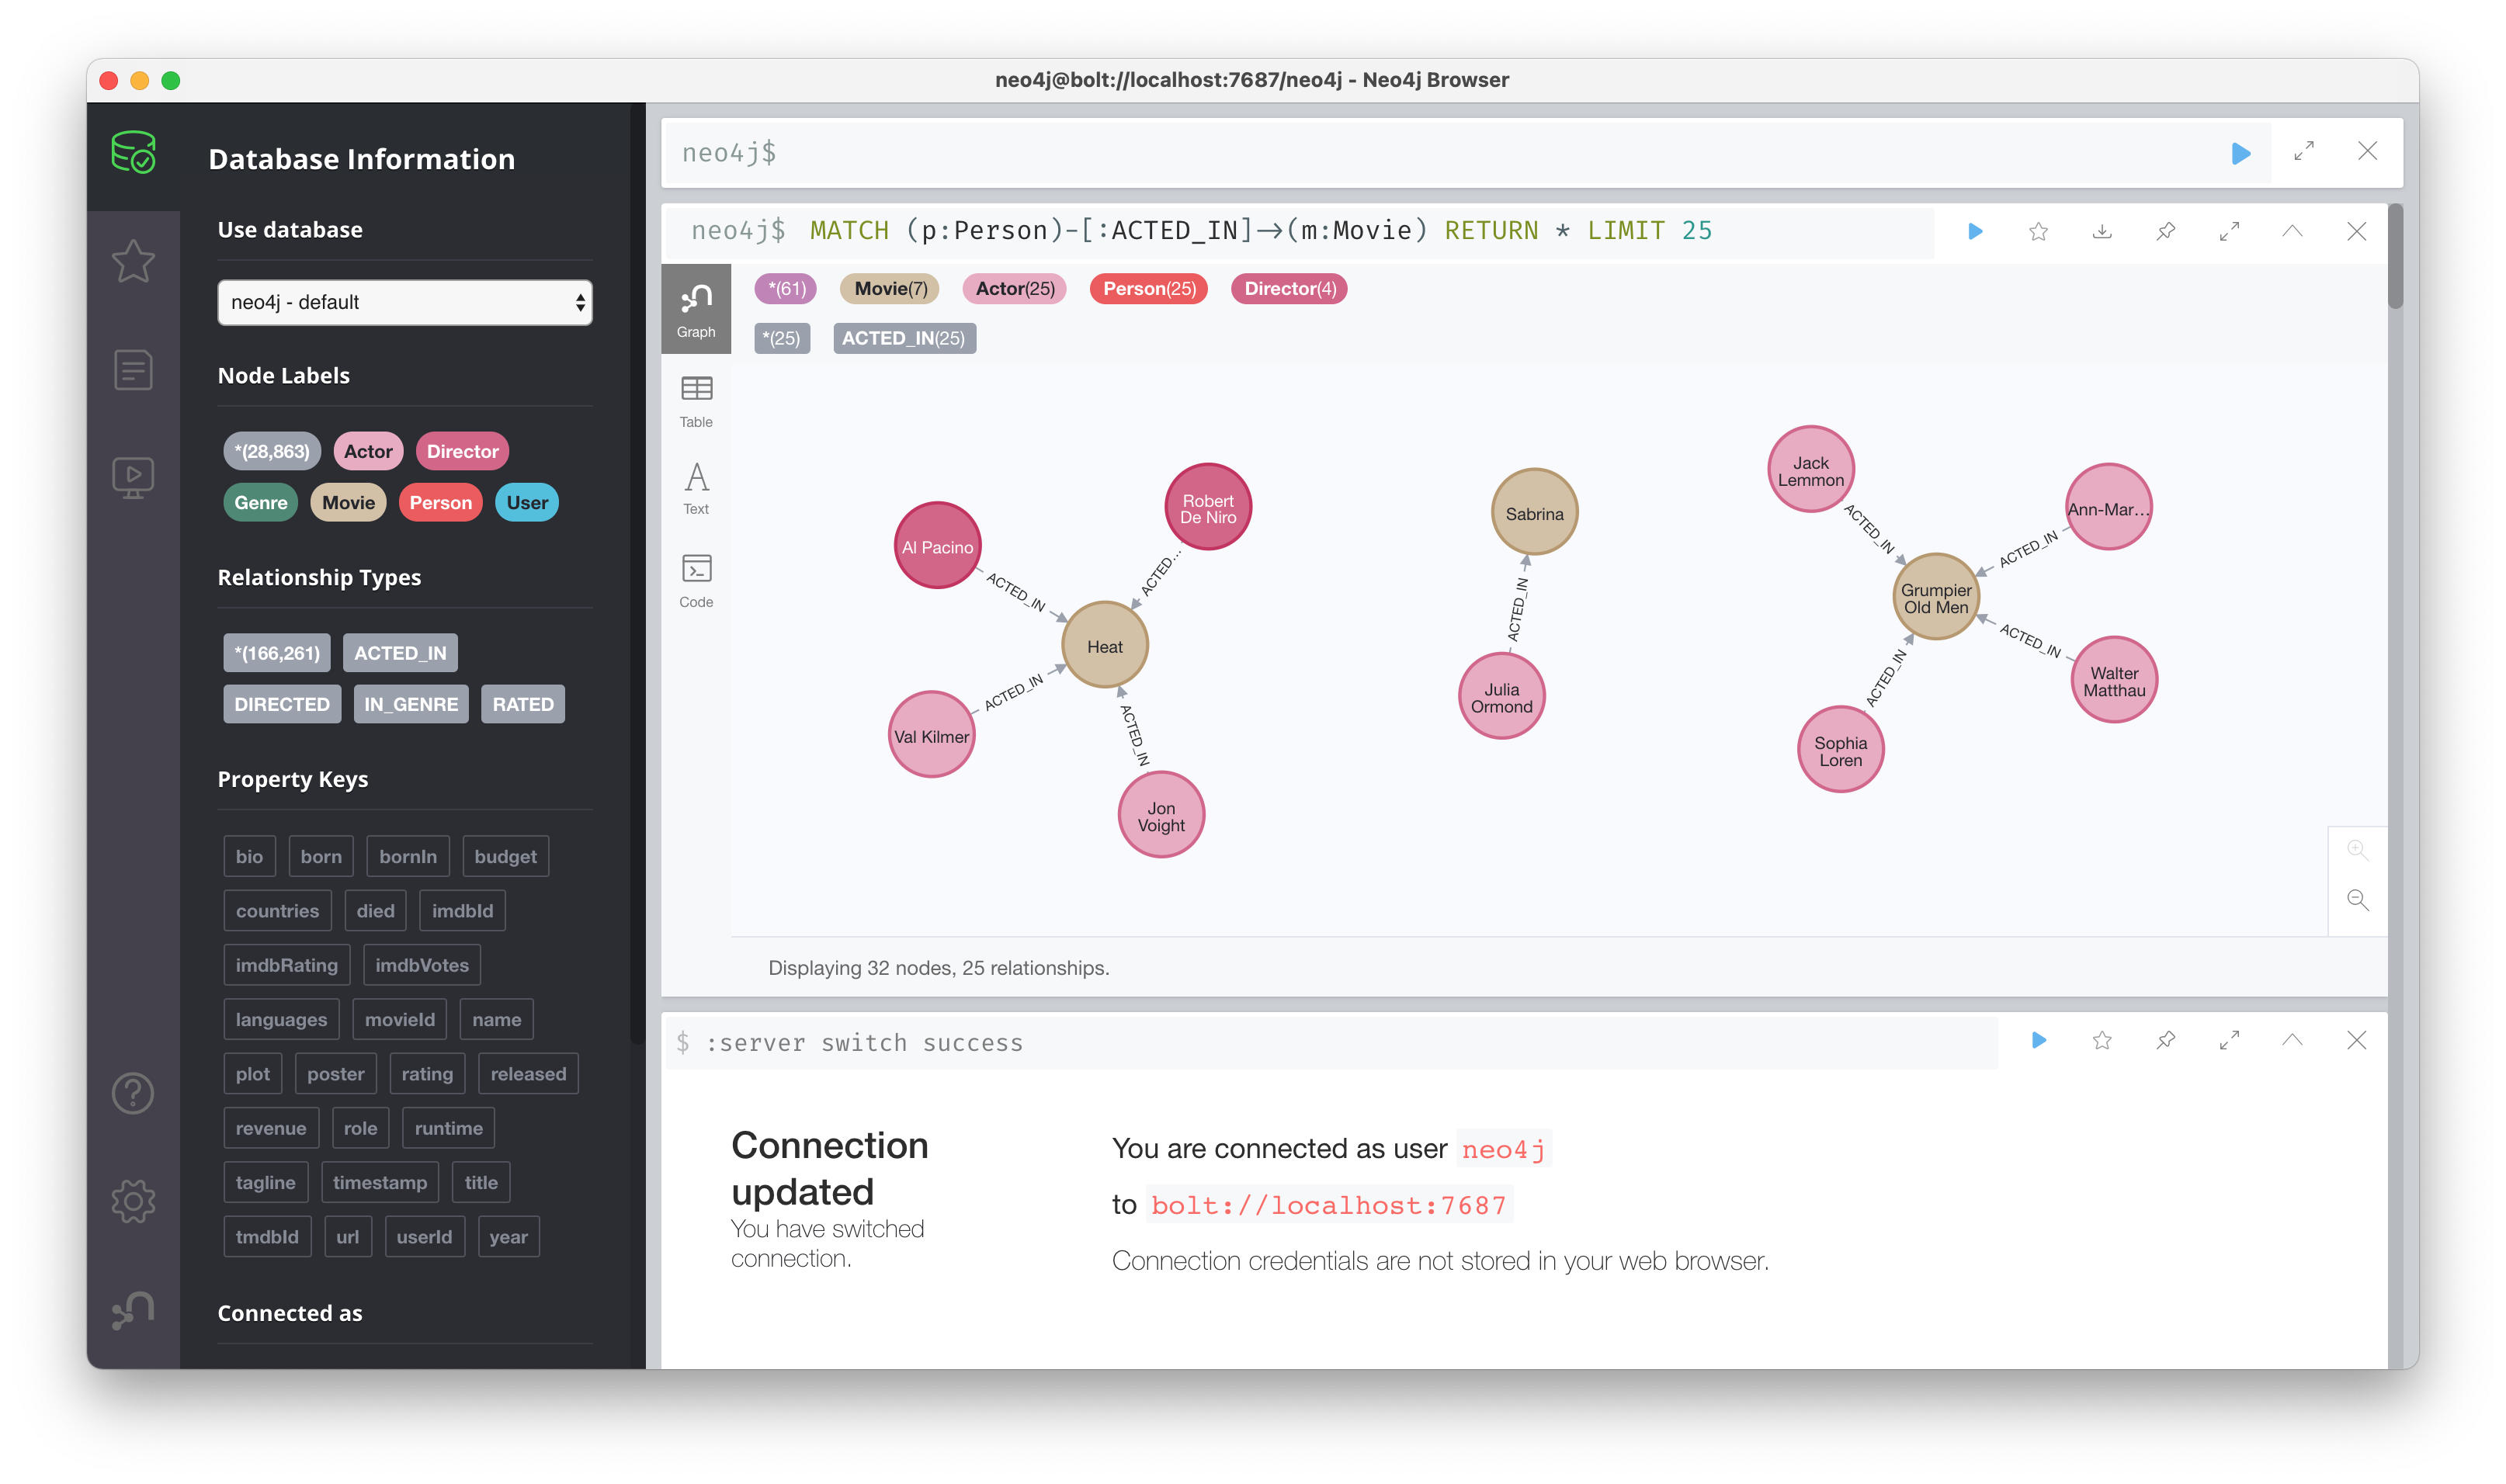This screenshot has height=1484, width=2506.
Task: Fullscreen the server switch success frame
Action: [2229, 1041]
